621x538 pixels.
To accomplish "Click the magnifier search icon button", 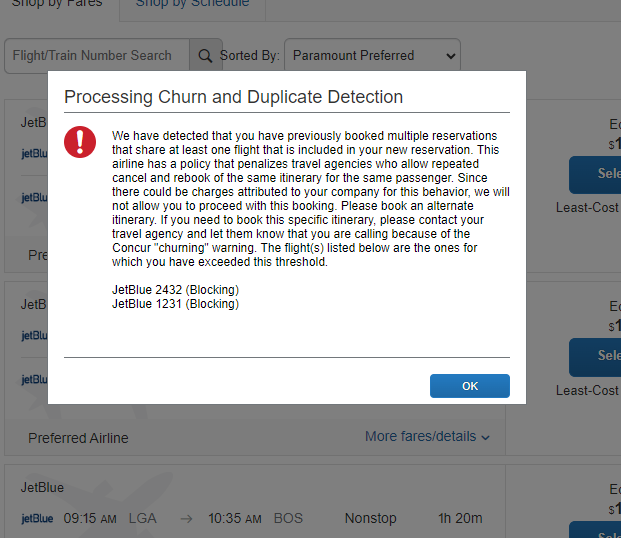I will pos(206,55).
